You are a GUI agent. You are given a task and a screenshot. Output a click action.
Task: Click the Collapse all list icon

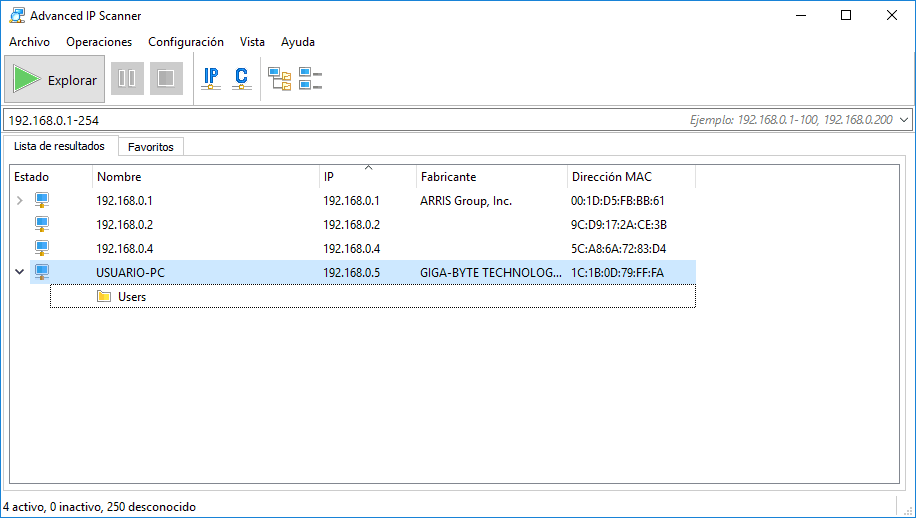311,78
